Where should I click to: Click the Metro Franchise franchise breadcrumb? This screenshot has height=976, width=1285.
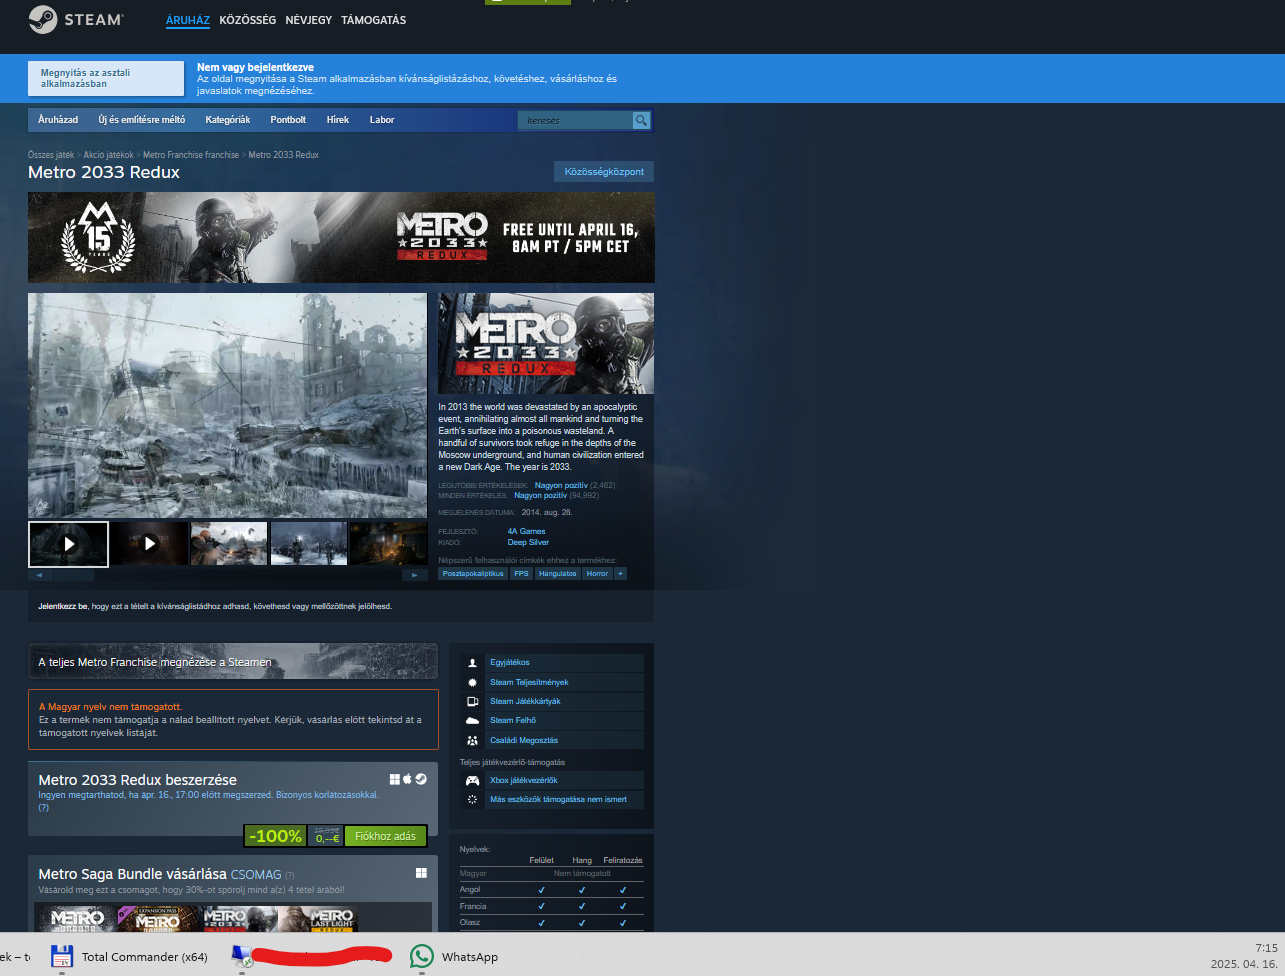point(191,155)
